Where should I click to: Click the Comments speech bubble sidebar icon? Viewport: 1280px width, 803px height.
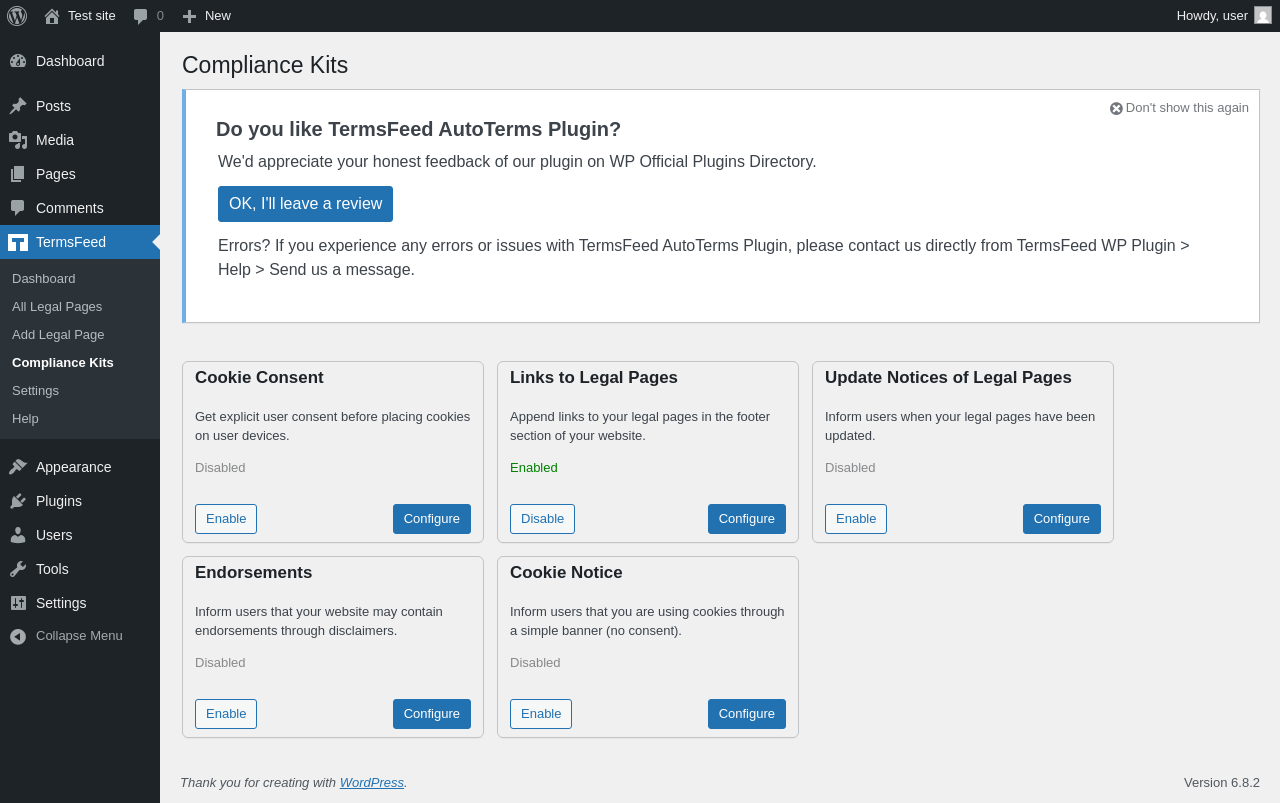(x=18, y=208)
